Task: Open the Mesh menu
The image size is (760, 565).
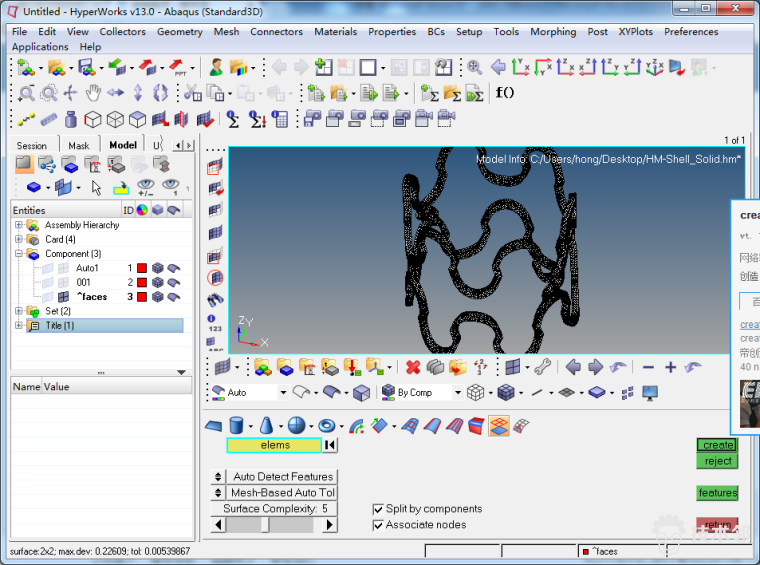Action: tap(226, 32)
